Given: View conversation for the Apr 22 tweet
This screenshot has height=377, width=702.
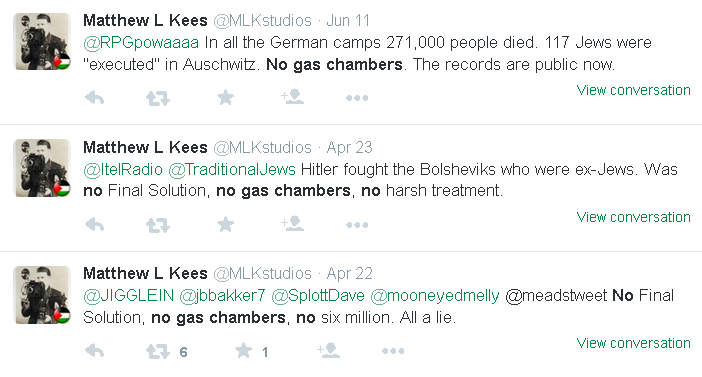Looking at the screenshot, I should pyautogui.click(x=634, y=343).
